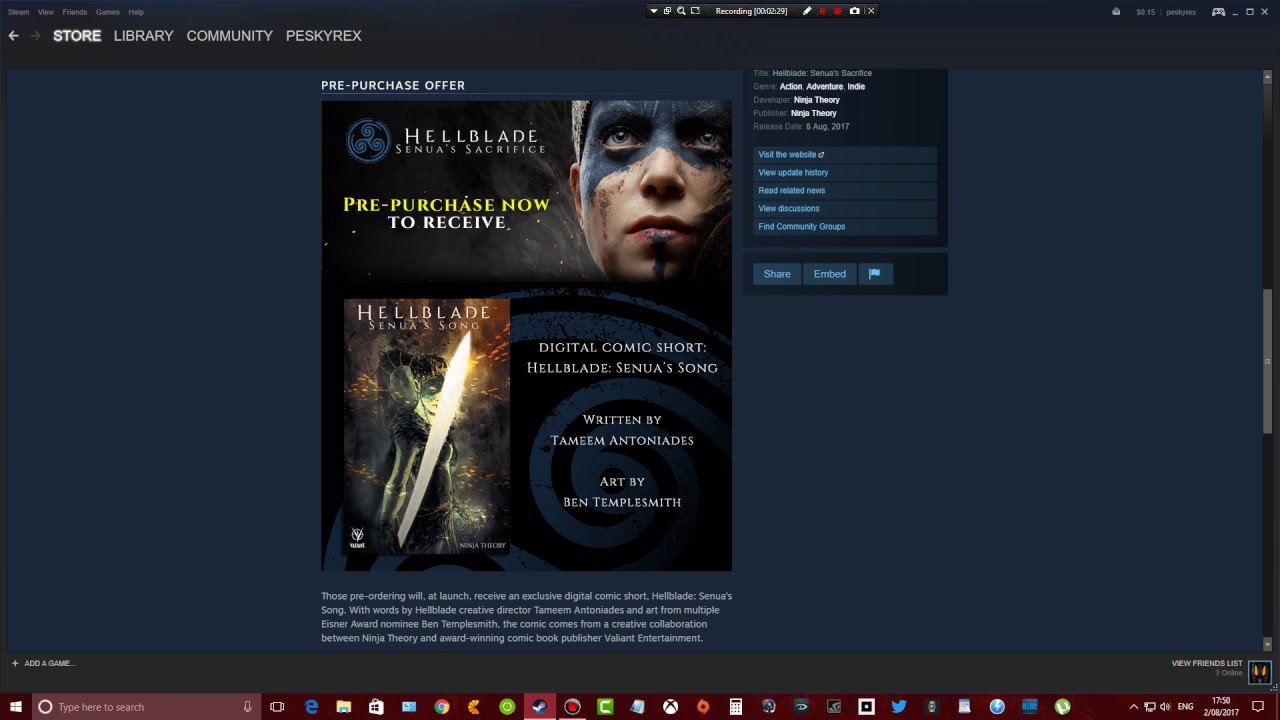Open the Action Center notifications
Screen dimensions: 1280x720
tap(1259, 707)
